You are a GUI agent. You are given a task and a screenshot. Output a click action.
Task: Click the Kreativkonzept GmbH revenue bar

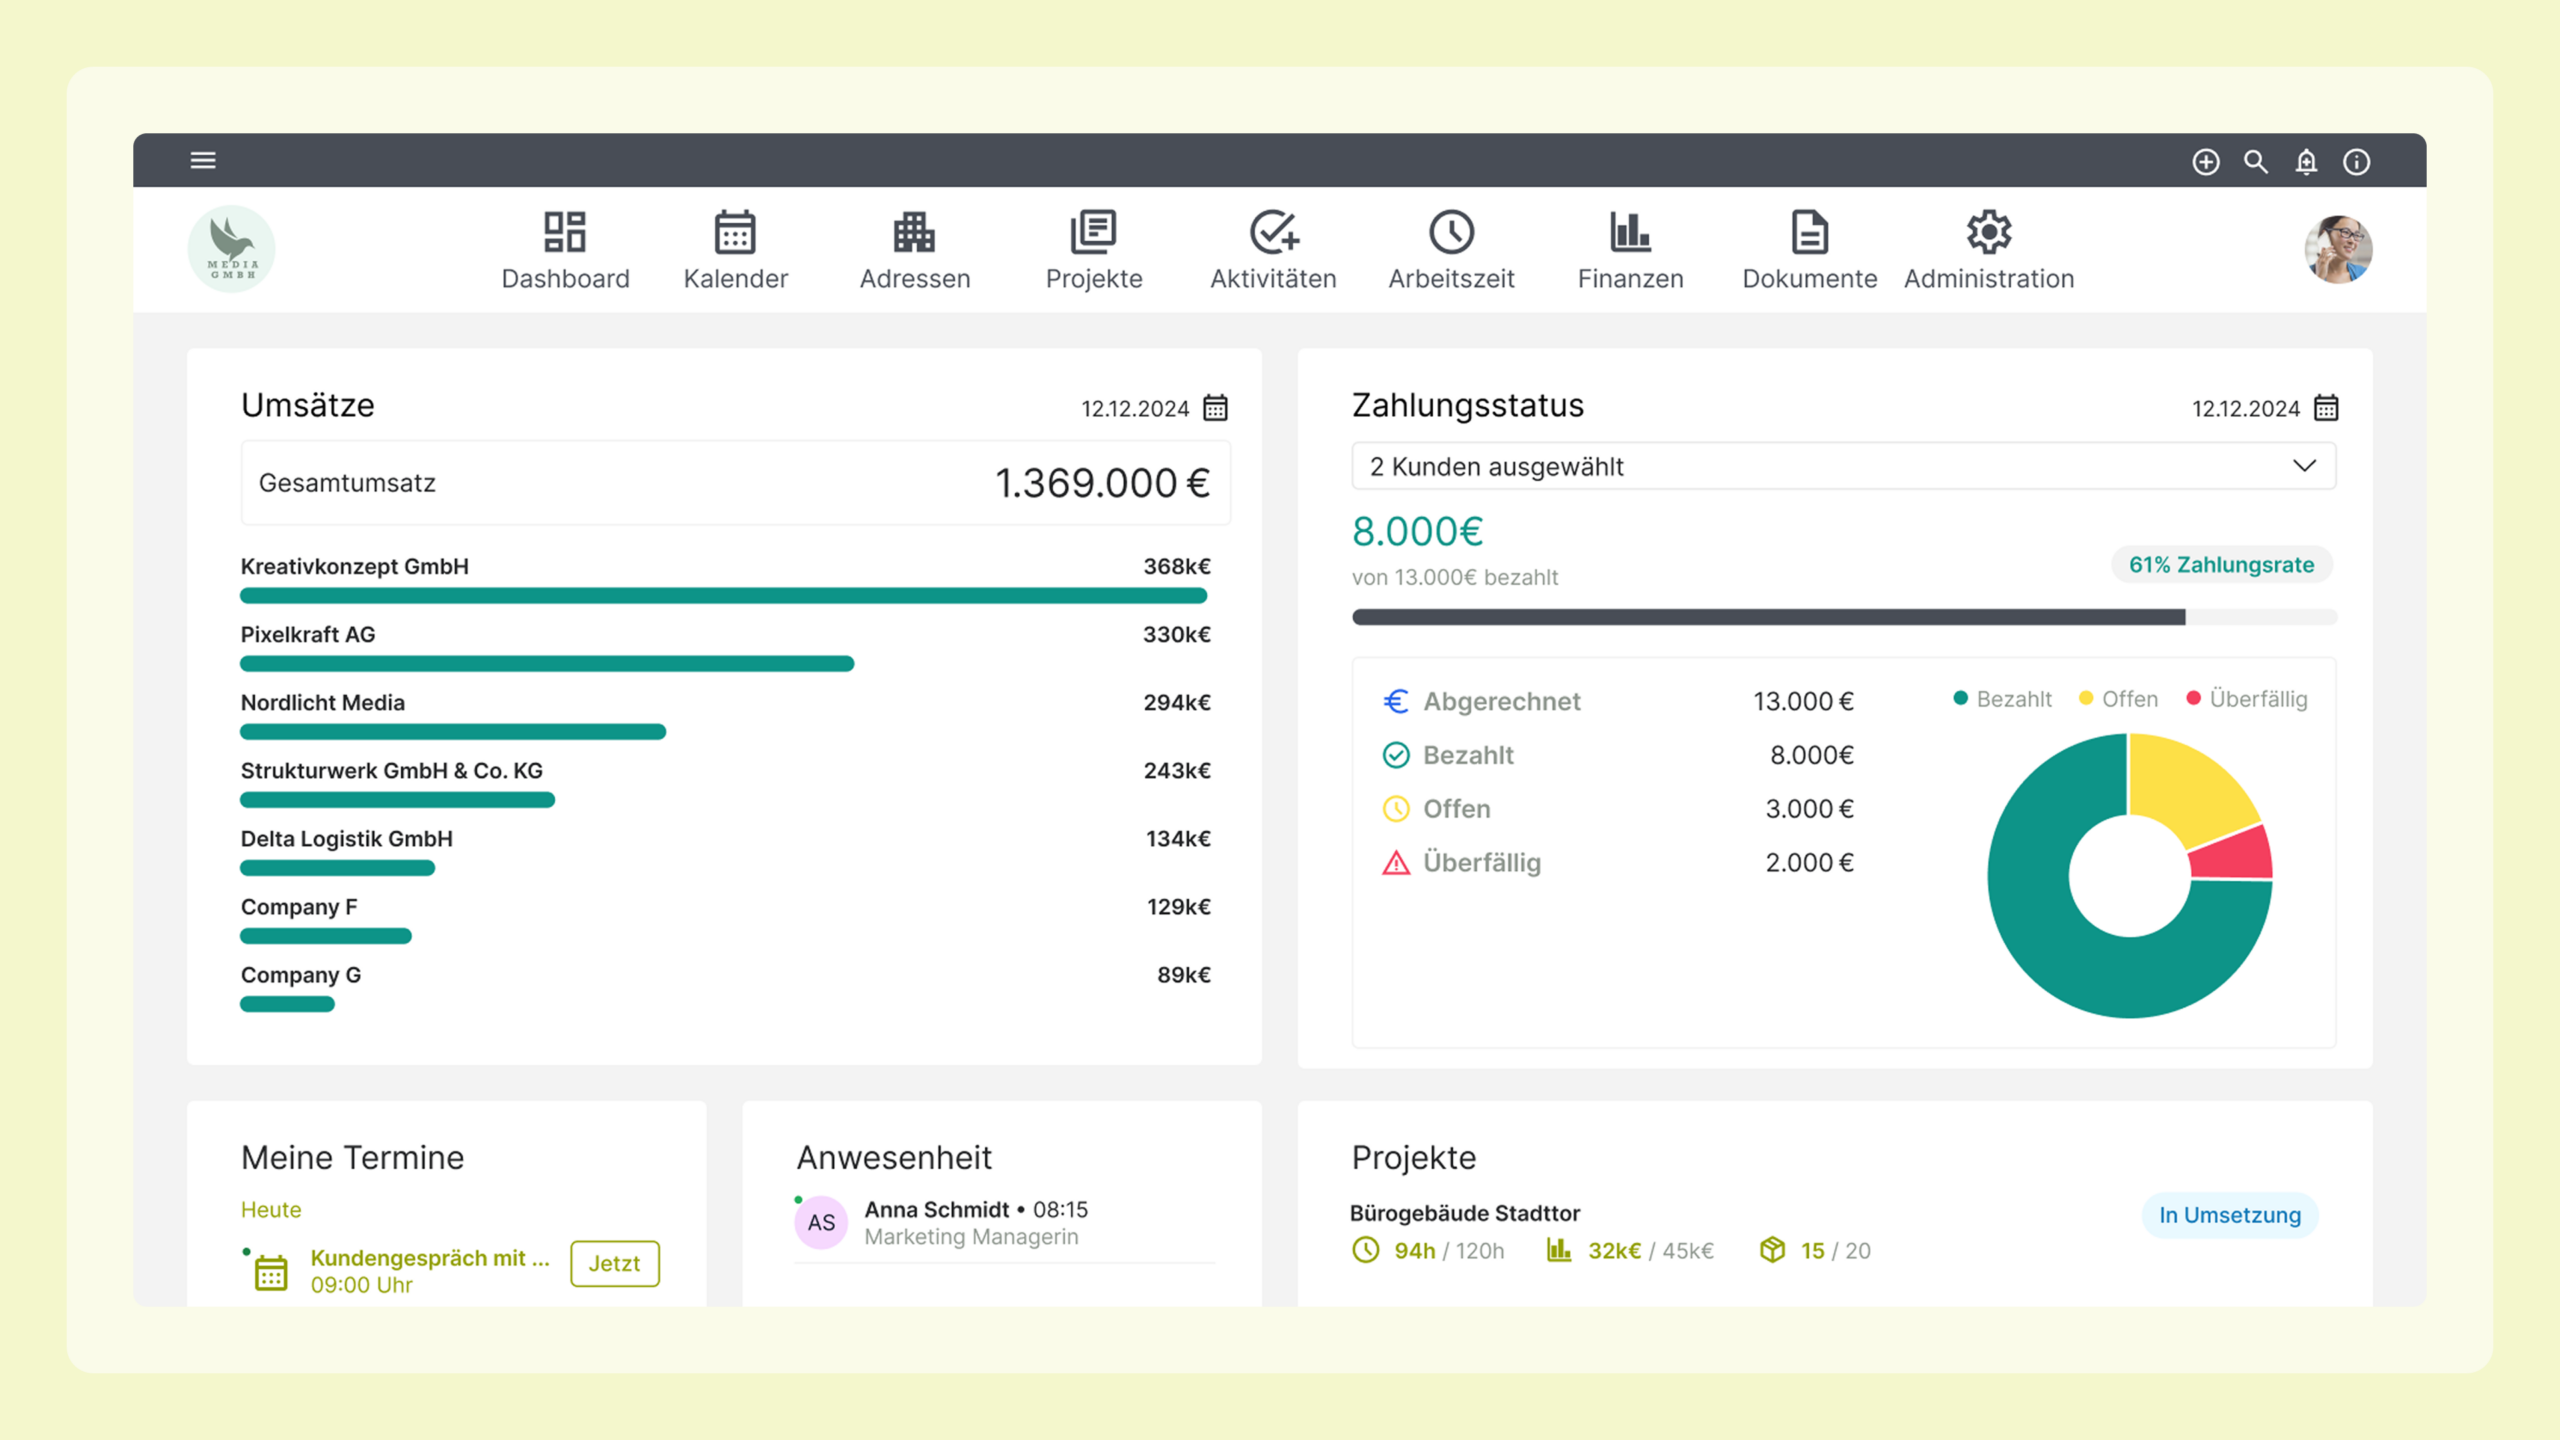coord(723,596)
